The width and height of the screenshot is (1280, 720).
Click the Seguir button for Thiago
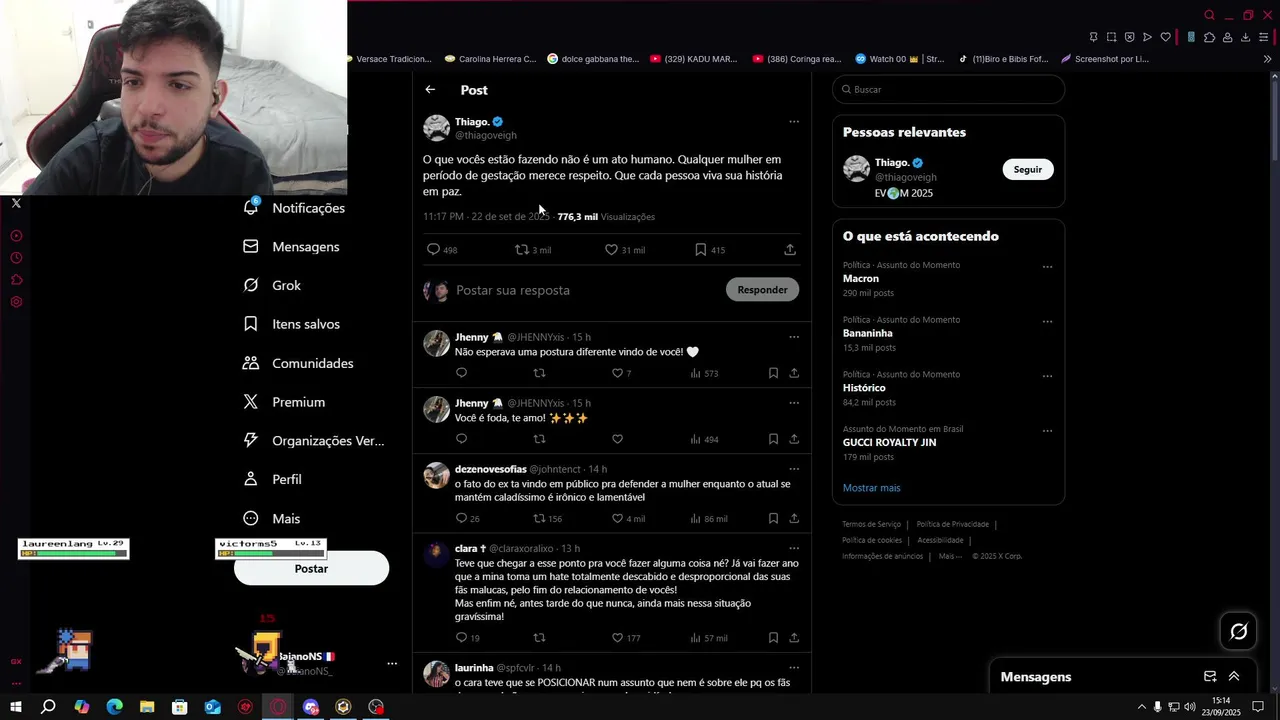point(1028,170)
